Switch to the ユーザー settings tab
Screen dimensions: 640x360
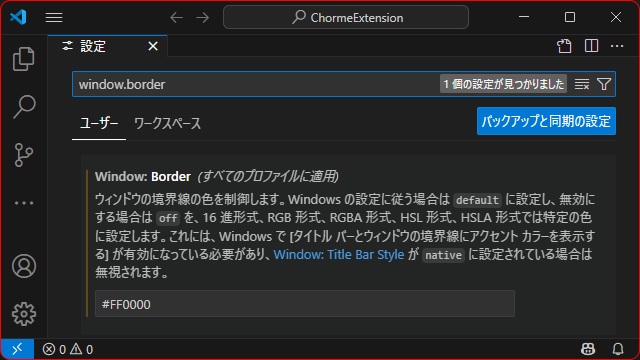tap(99, 123)
